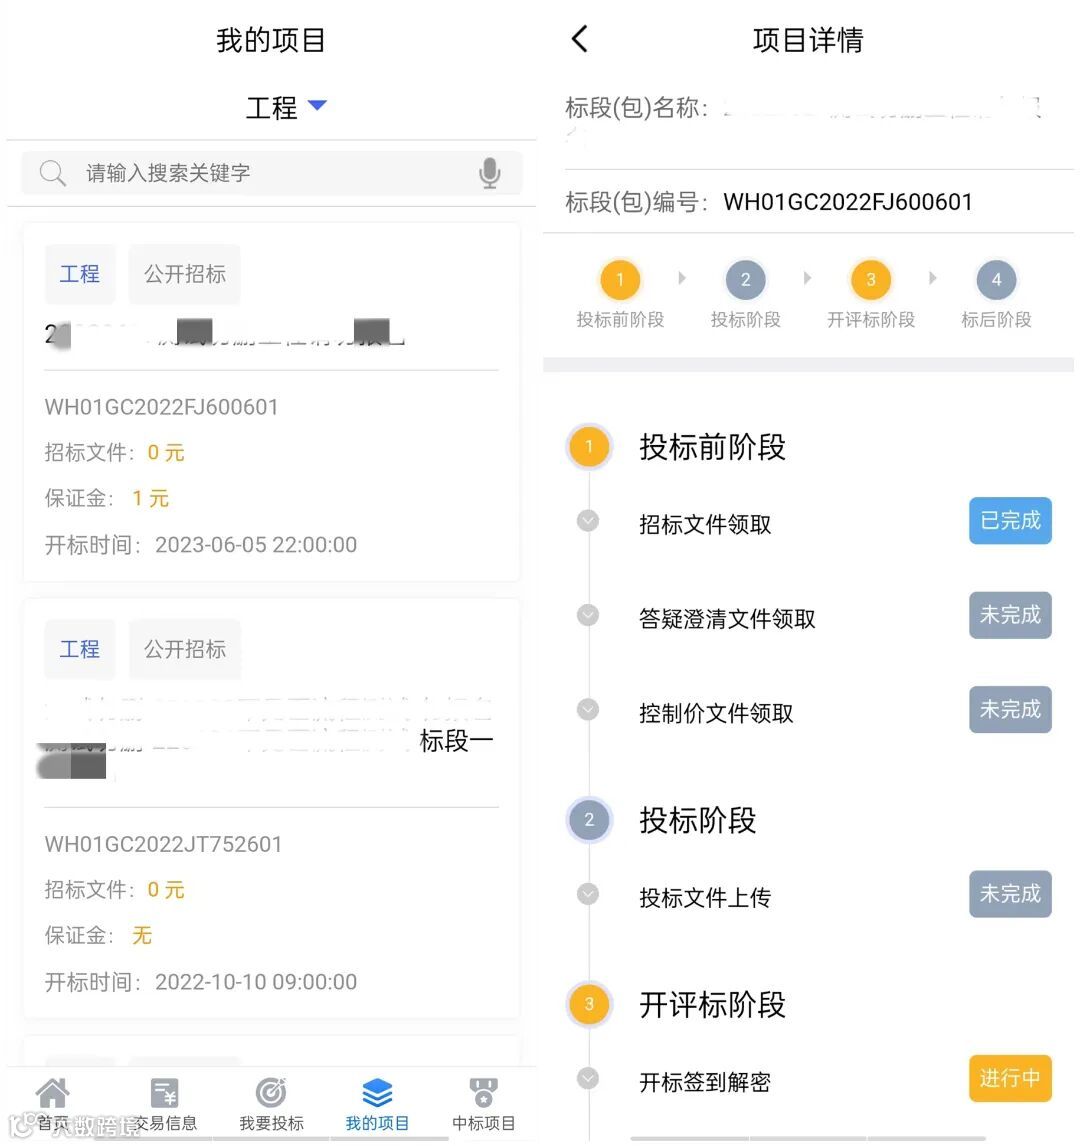The width and height of the screenshot is (1080, 1146).
Task: Open 交易信息 in the bottom navigation
Action: coord(165,1094)
